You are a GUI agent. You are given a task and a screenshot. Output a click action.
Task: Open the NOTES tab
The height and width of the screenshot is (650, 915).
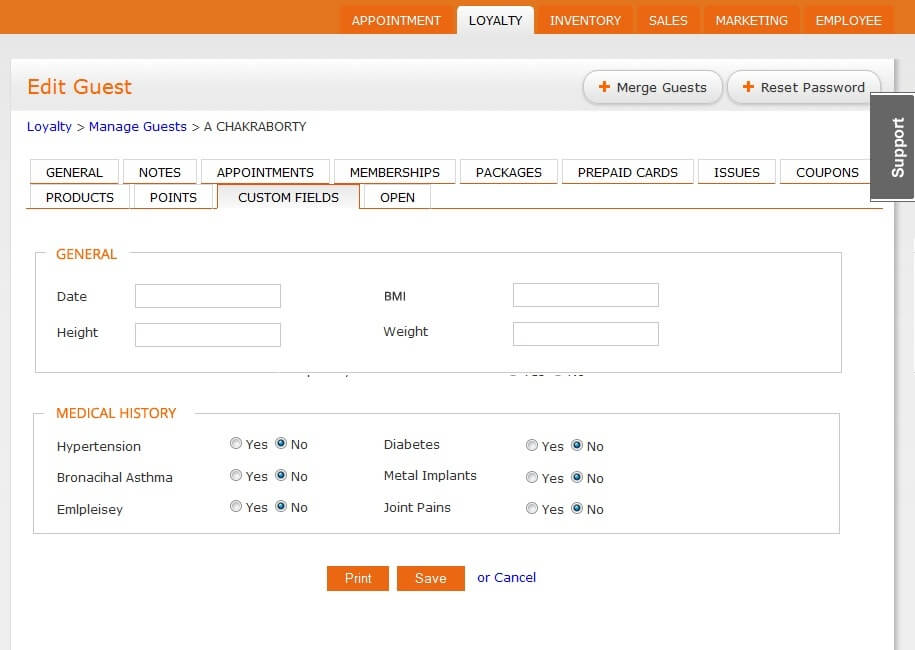click(159, 171)
